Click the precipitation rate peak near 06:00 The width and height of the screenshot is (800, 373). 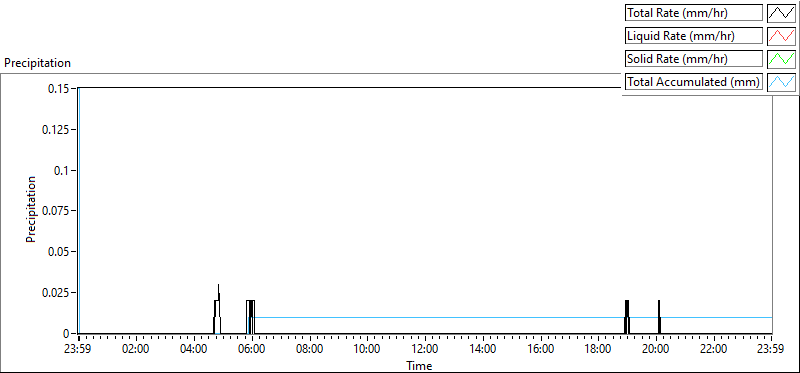tap(251, 317)
